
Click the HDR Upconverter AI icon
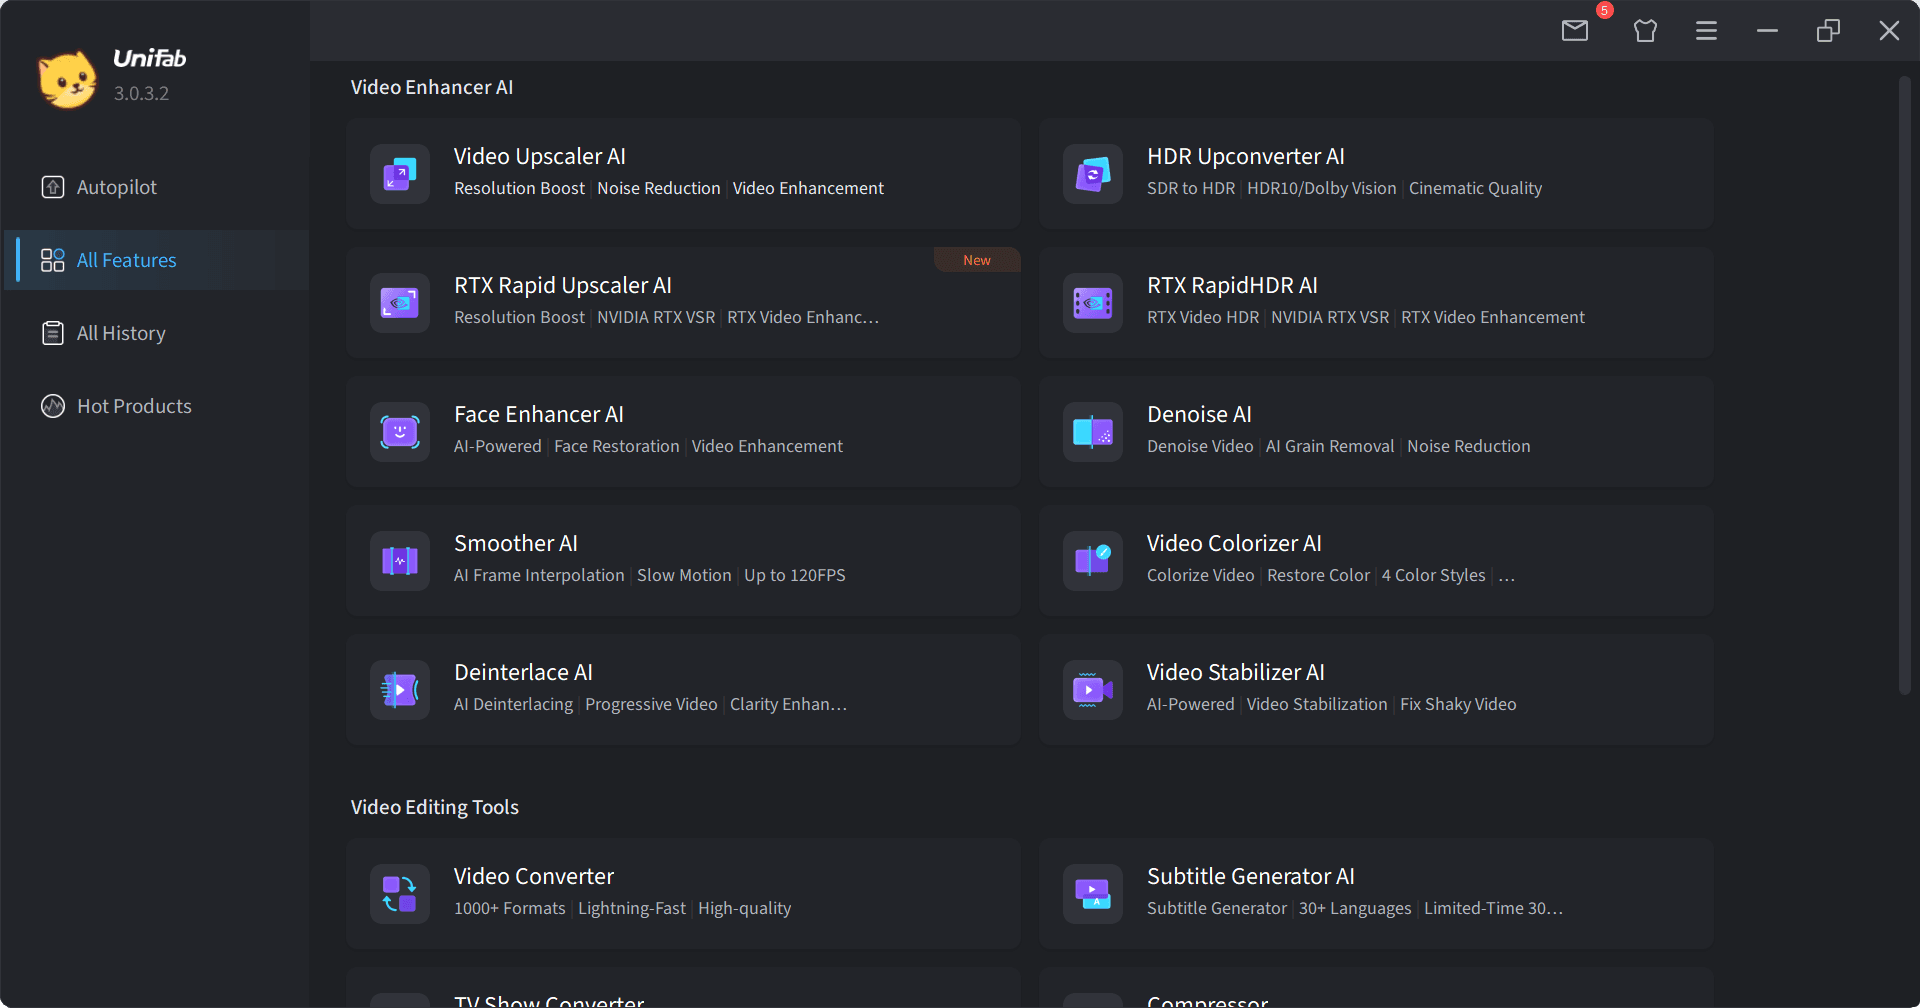pos(1093,174)
